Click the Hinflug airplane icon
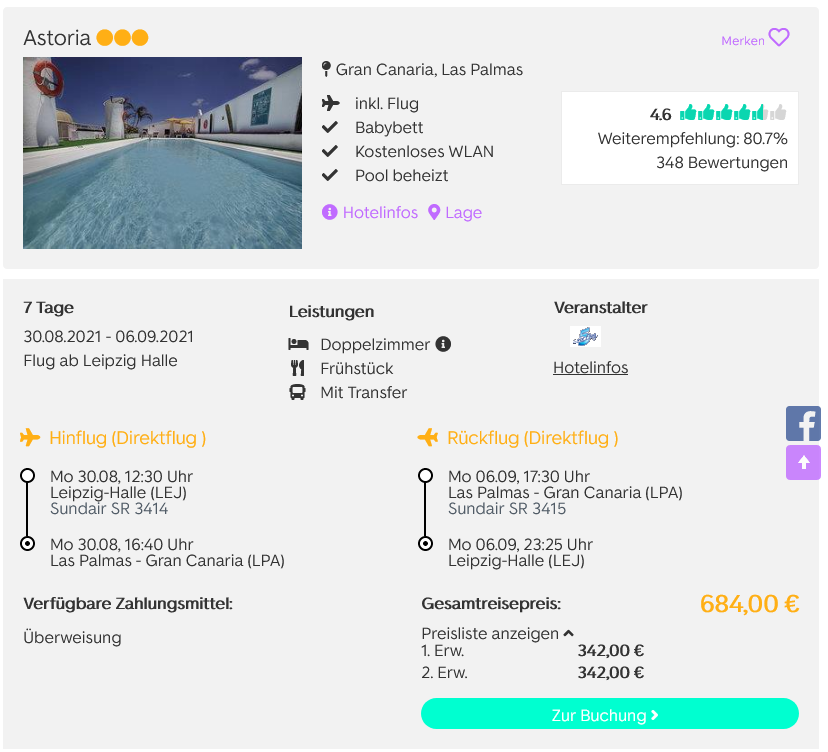 click(30, 438)
